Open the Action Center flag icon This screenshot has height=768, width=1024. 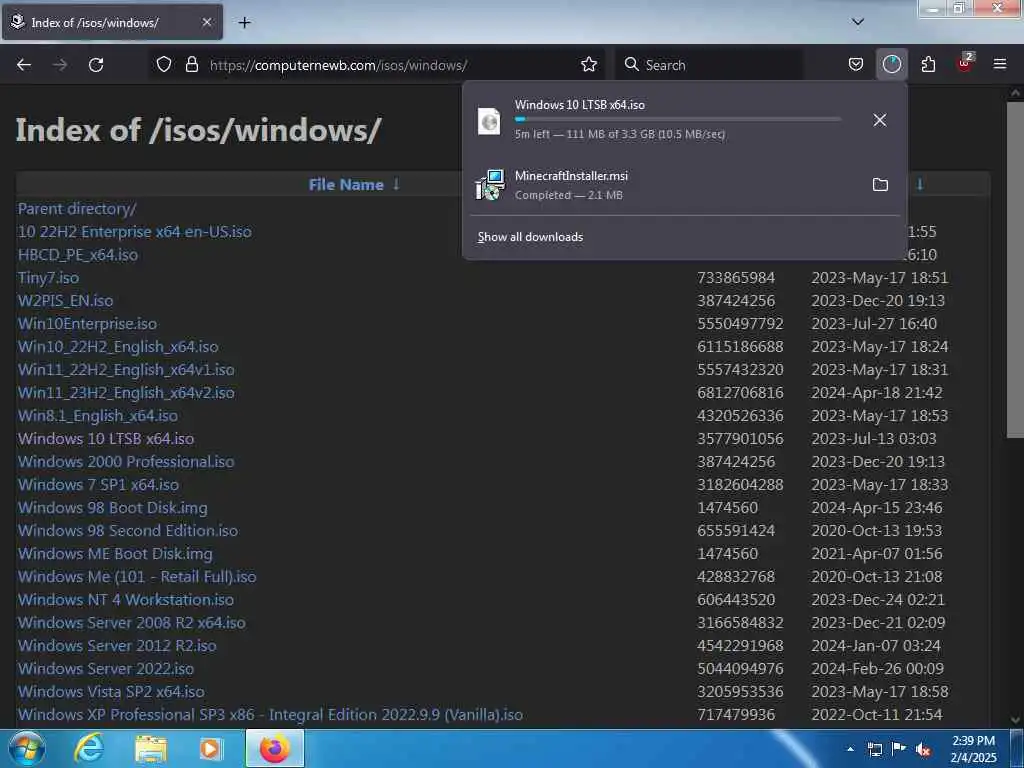click(x=899, y=749)
